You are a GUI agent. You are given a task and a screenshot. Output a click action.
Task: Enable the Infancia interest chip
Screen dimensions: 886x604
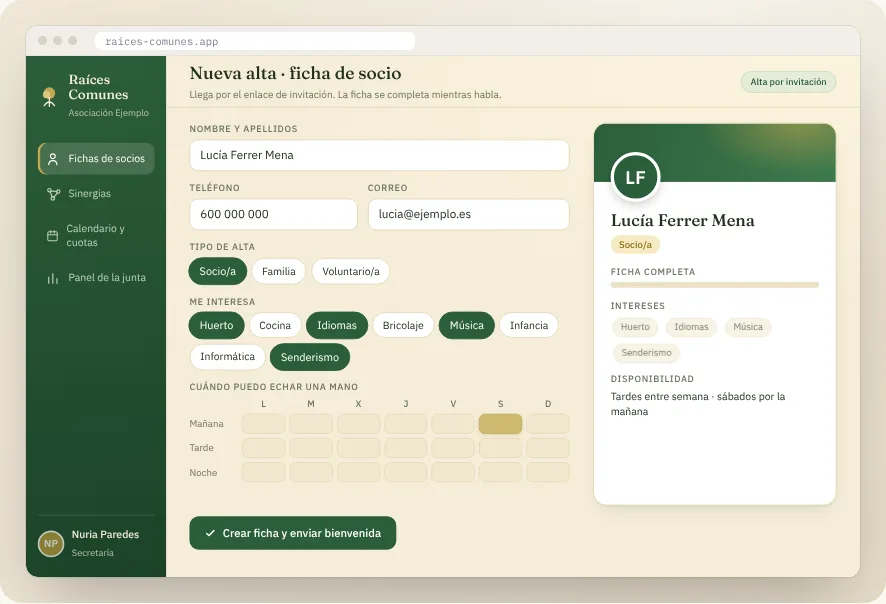click(x=529, y=325)
